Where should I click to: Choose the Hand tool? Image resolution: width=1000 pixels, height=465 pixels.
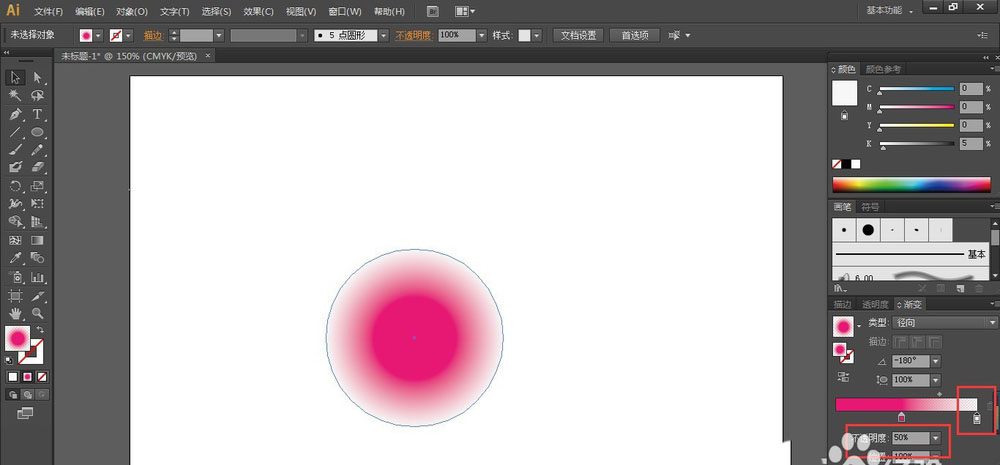(x=16, y=314)
